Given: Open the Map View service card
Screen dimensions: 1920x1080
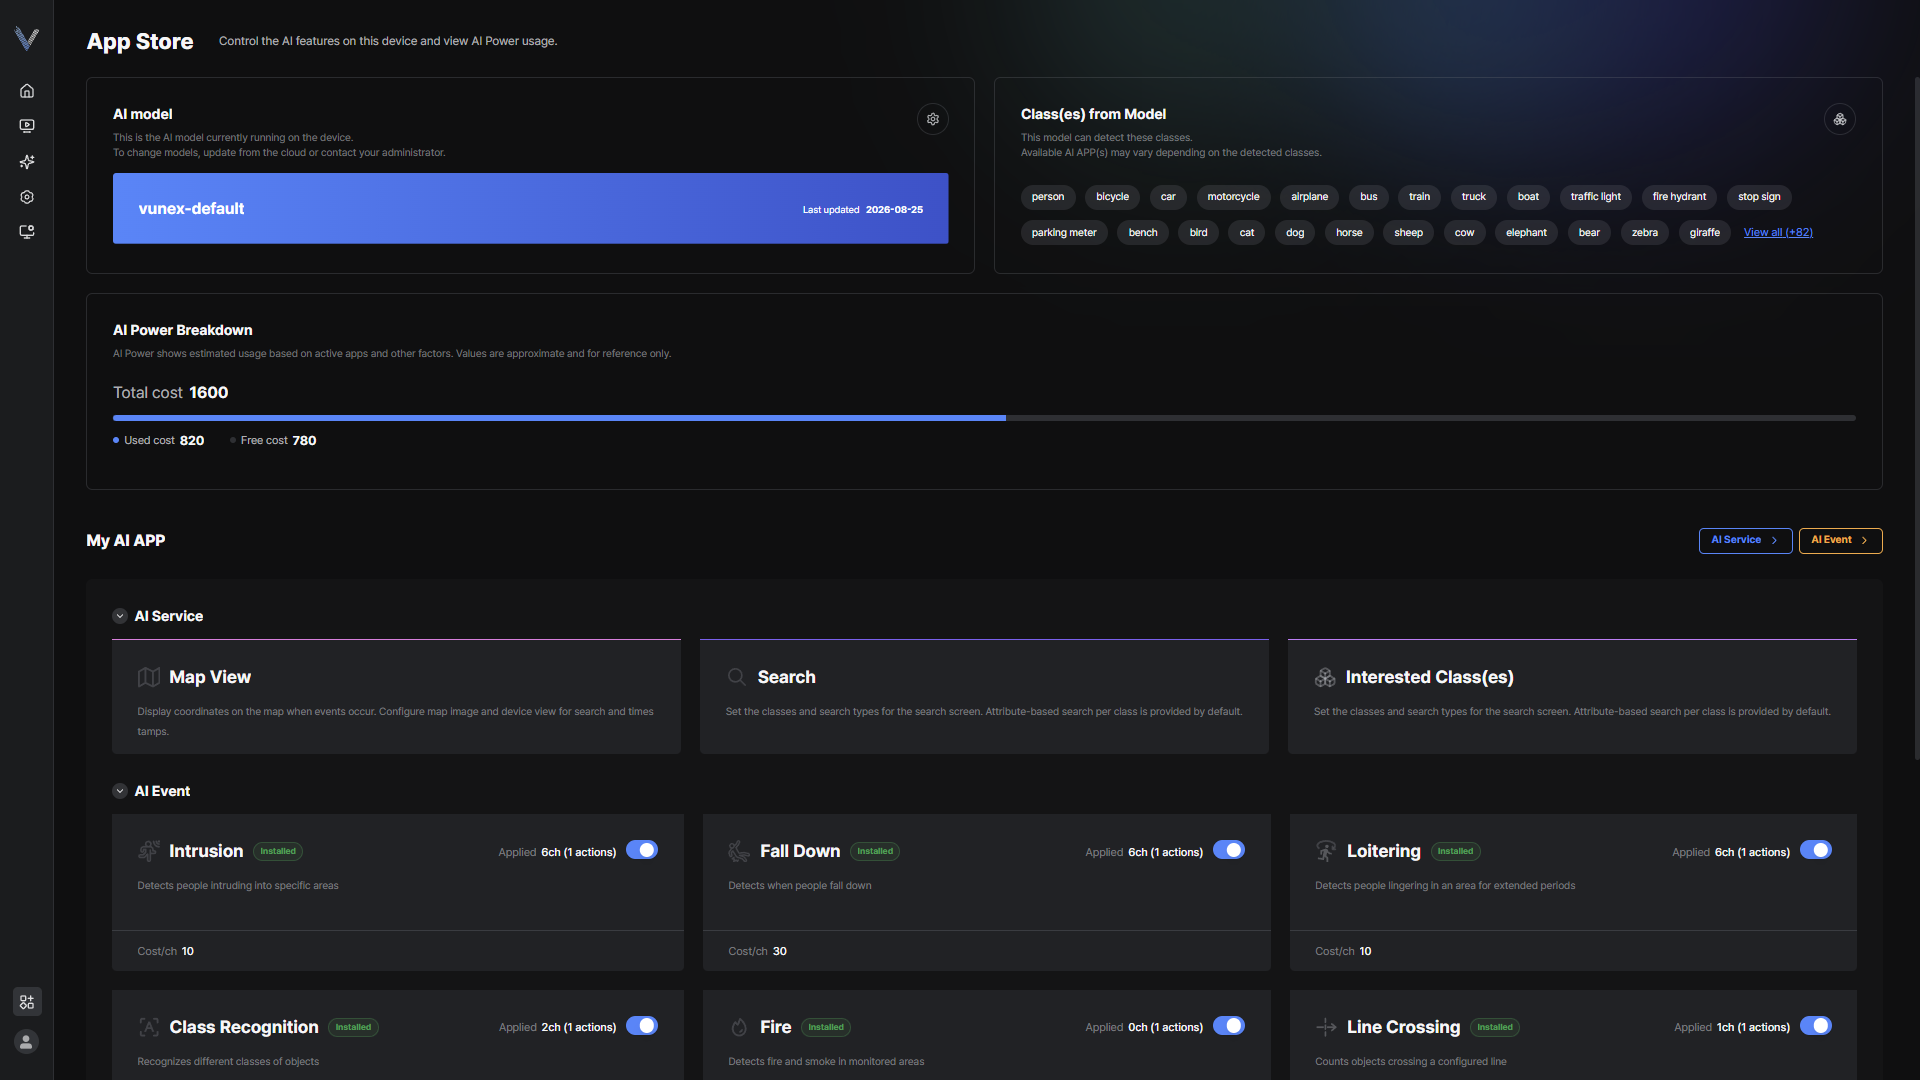Looking at the screenshot, I should [396, 696].
